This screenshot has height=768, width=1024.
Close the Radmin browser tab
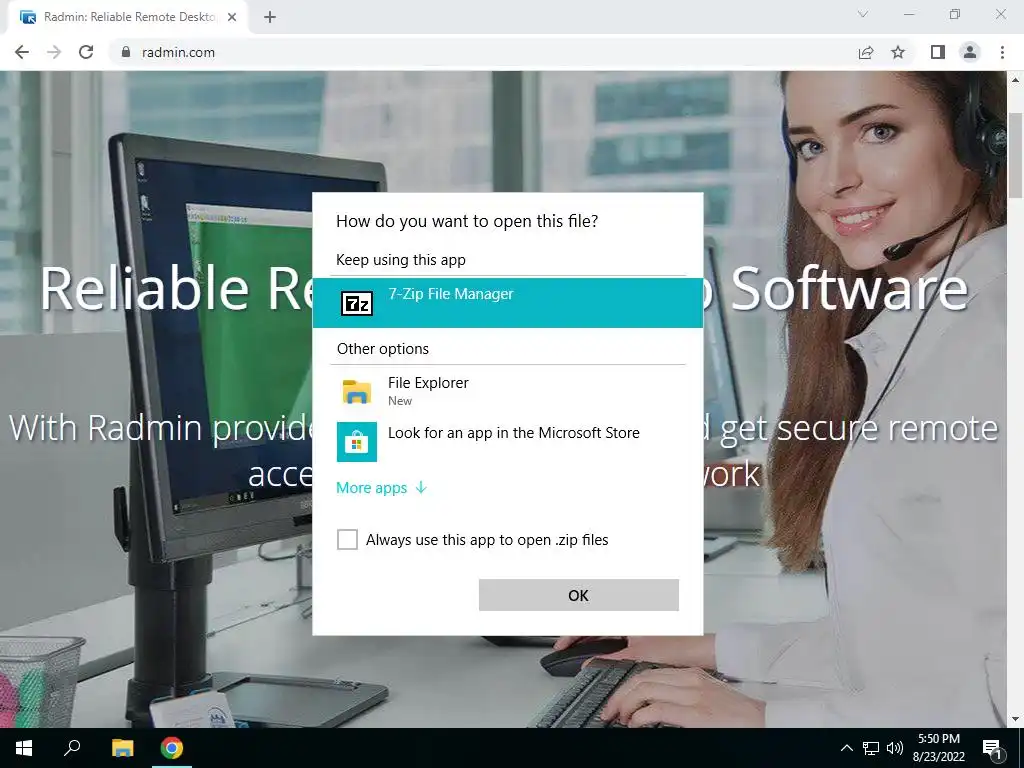232,17
